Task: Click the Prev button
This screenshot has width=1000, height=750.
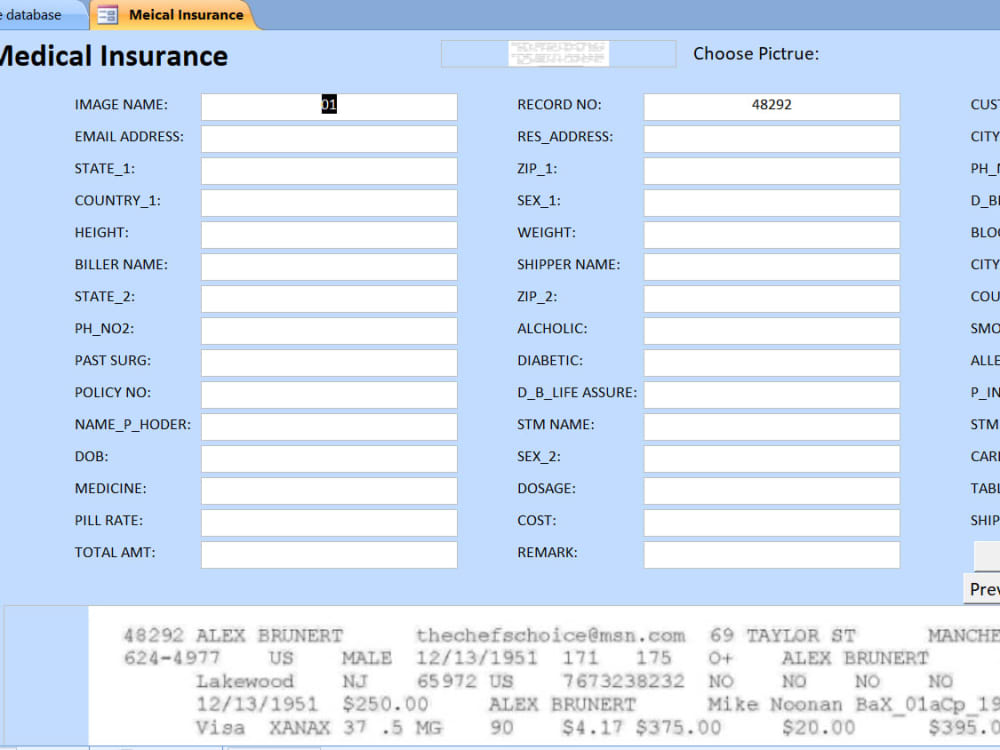Action: point(982,589)
